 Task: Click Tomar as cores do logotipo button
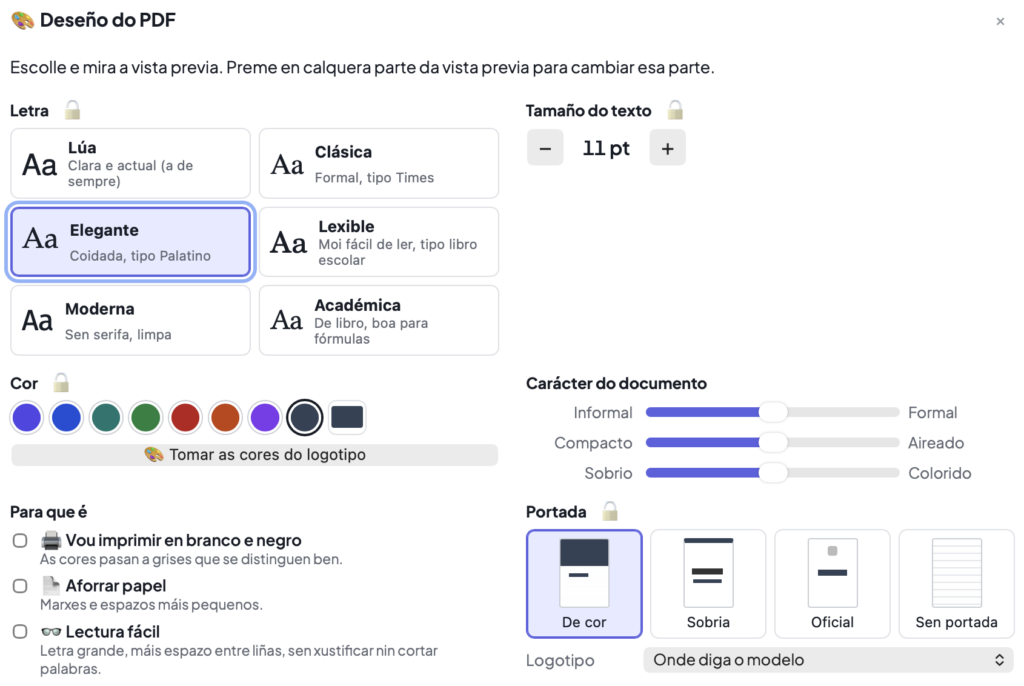(255, 455)
